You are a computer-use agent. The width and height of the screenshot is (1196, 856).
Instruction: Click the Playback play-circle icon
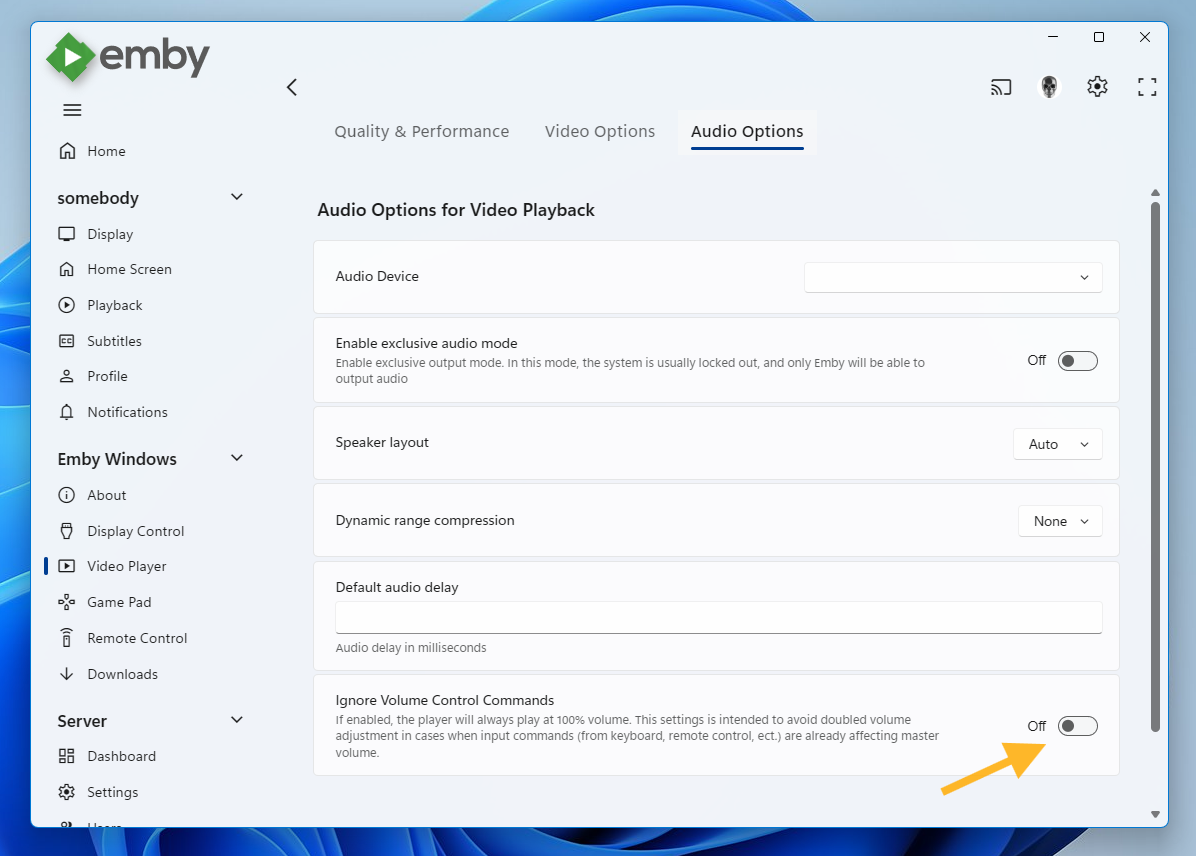point(67,305)
